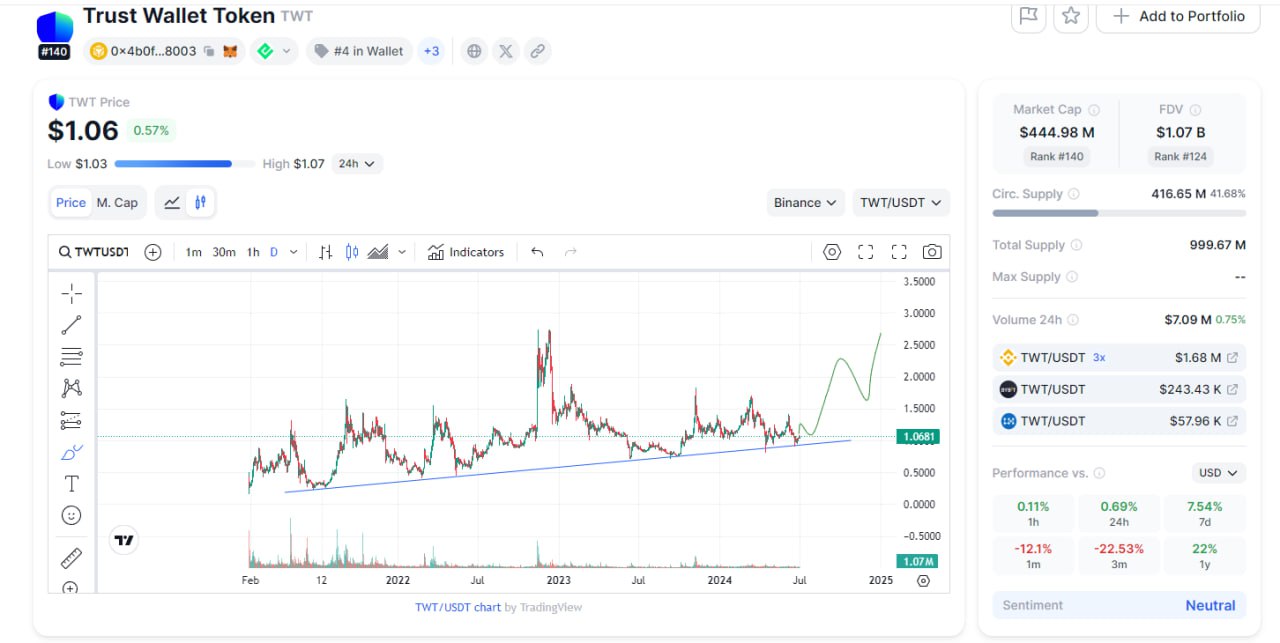Click the TradingView logo on chart
This screenshot has width=1280, height=643.
click(x=124, y=540)
